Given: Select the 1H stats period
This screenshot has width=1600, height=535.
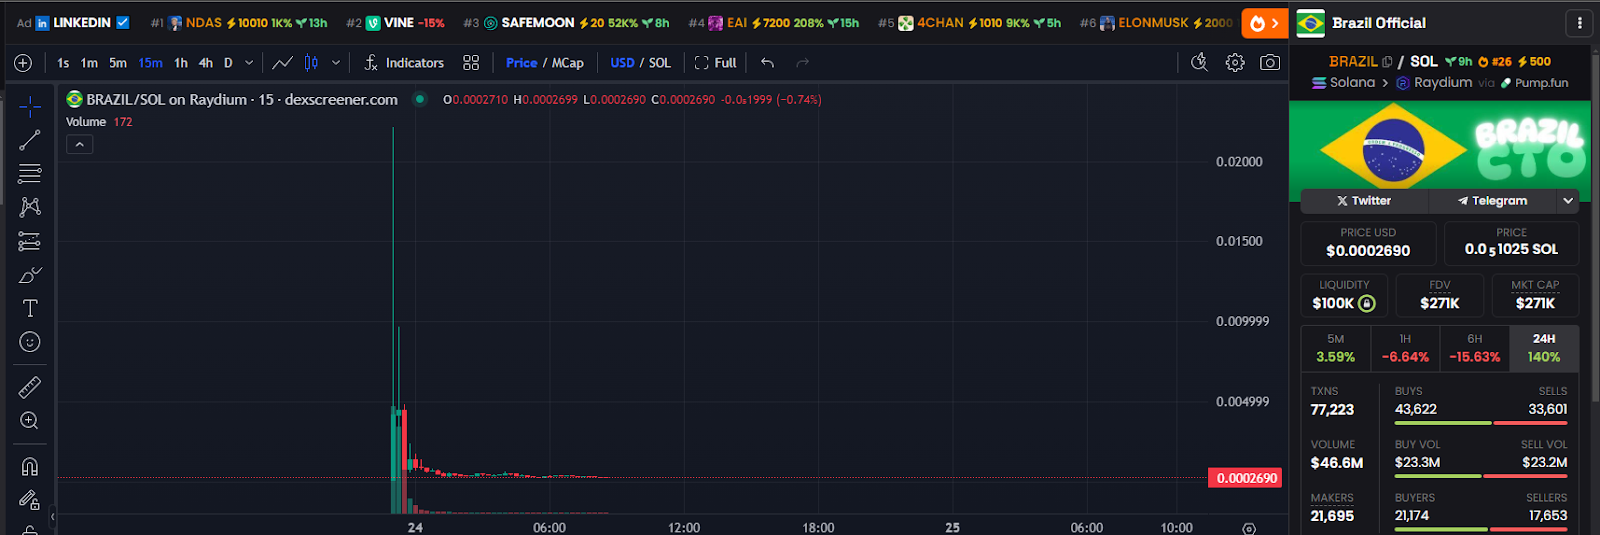Looking at the screenshot, I should point(1405,348).
